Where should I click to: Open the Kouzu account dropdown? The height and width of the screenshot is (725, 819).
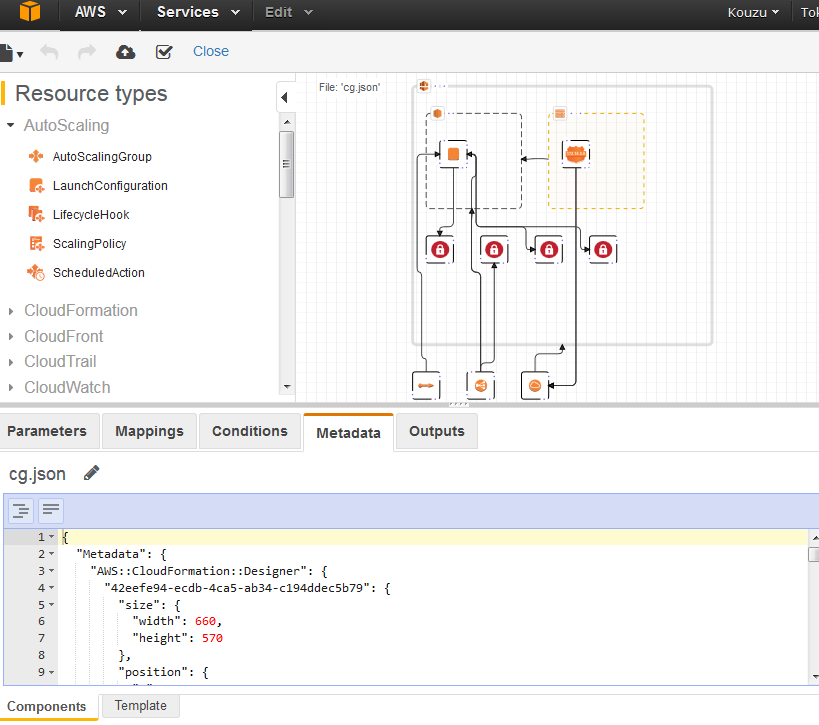(753, 13)
